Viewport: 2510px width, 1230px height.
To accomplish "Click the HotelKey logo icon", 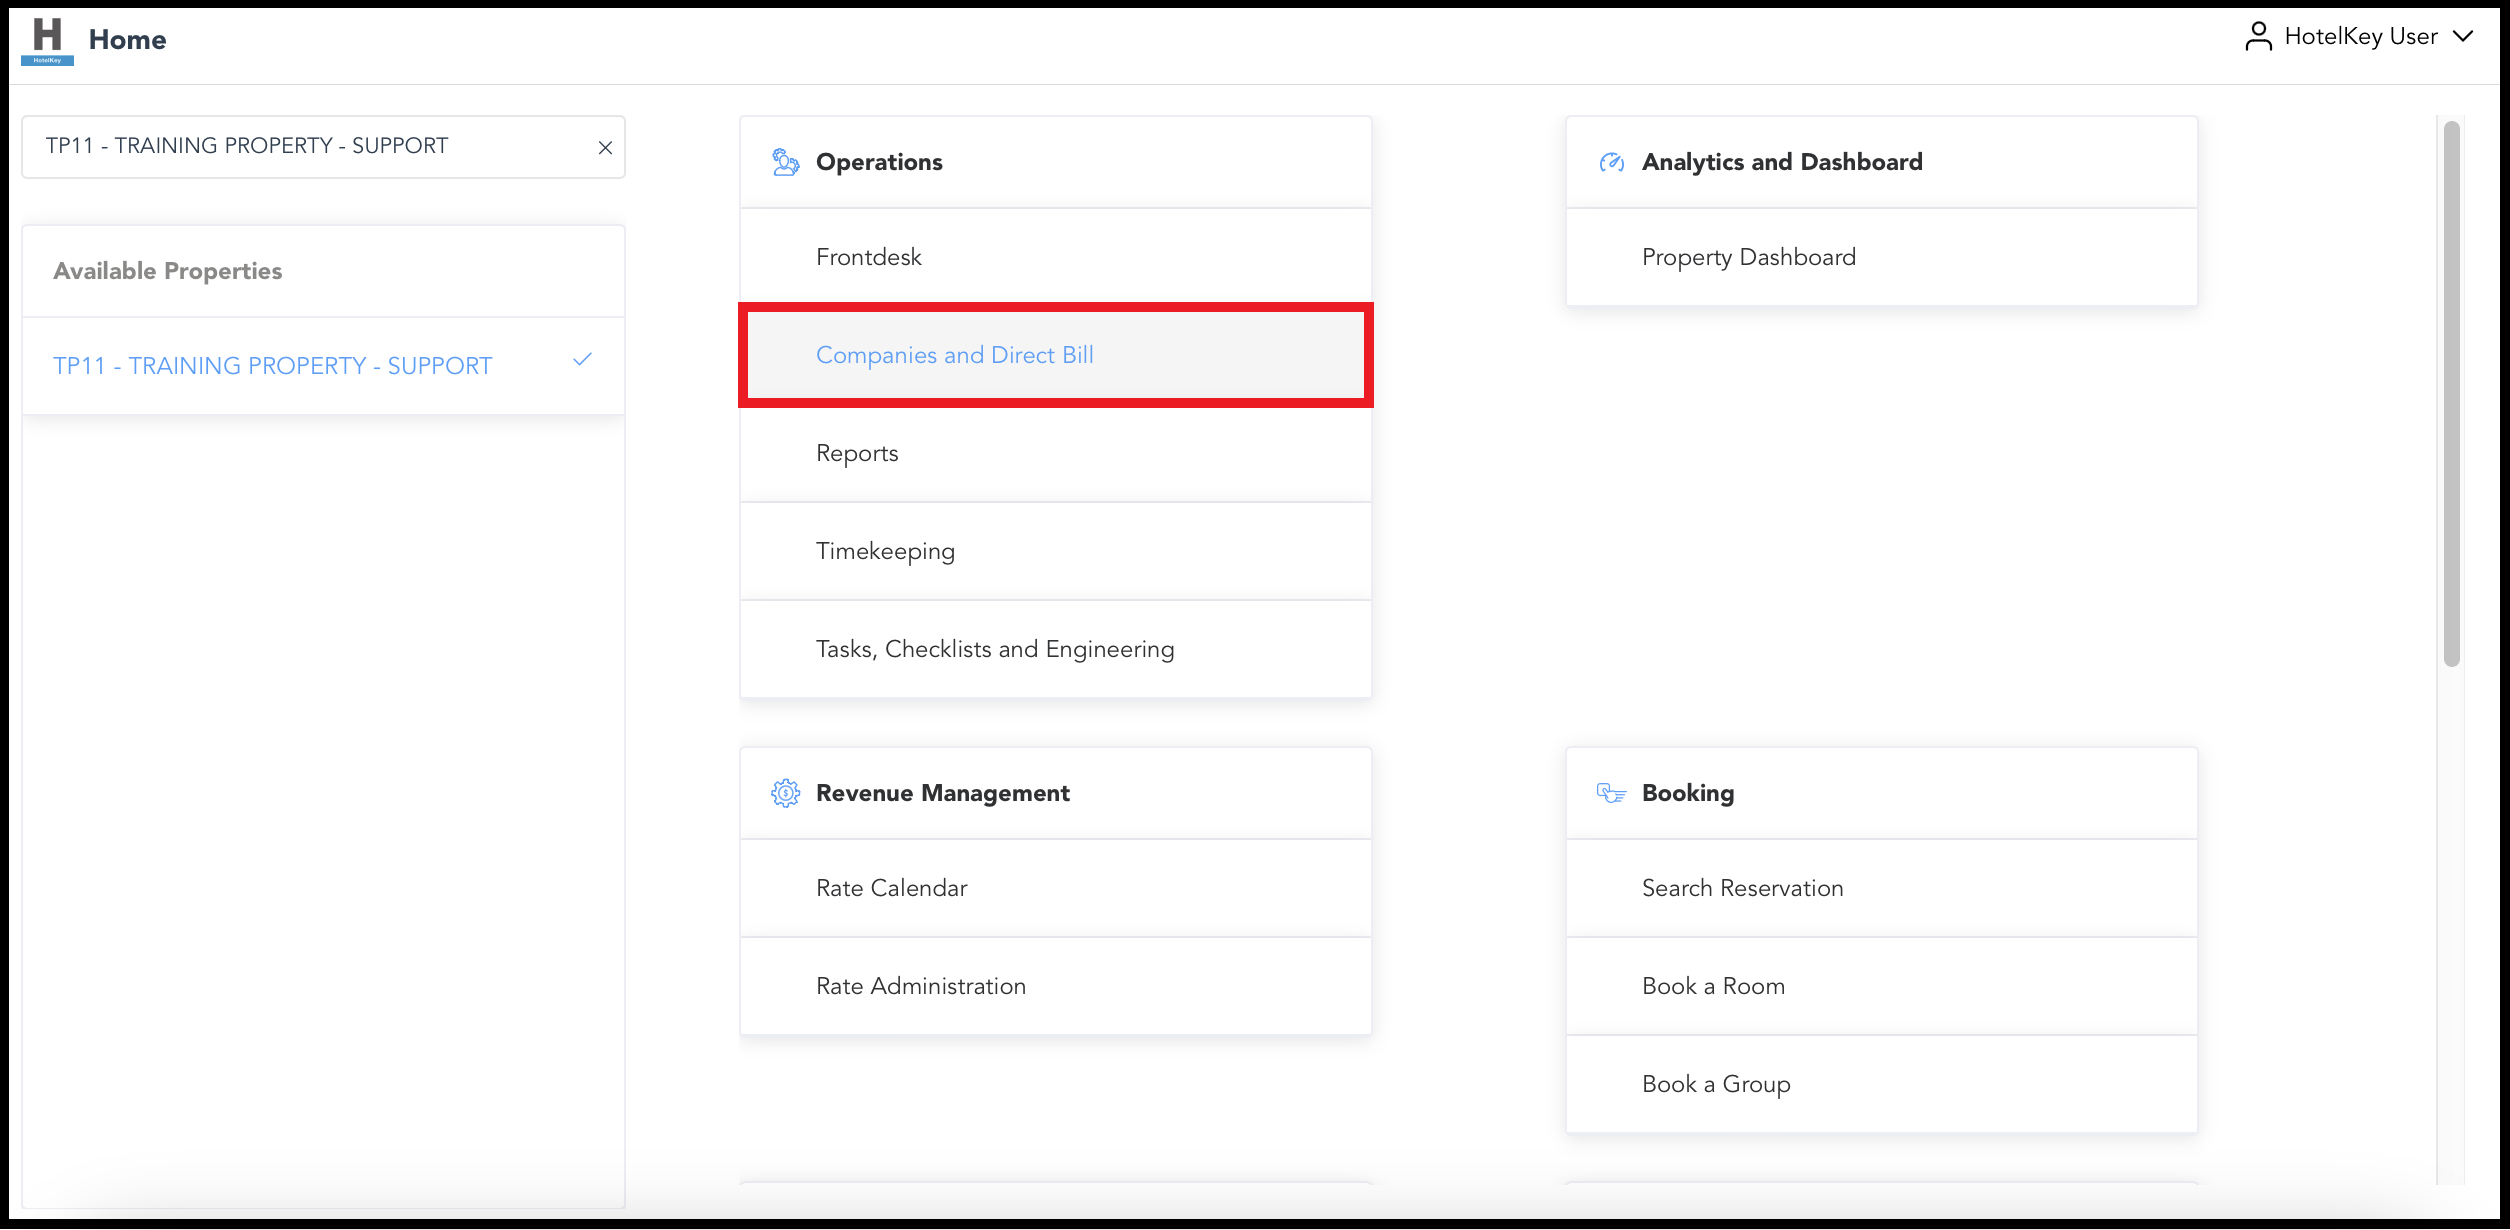I will point(47,41).
